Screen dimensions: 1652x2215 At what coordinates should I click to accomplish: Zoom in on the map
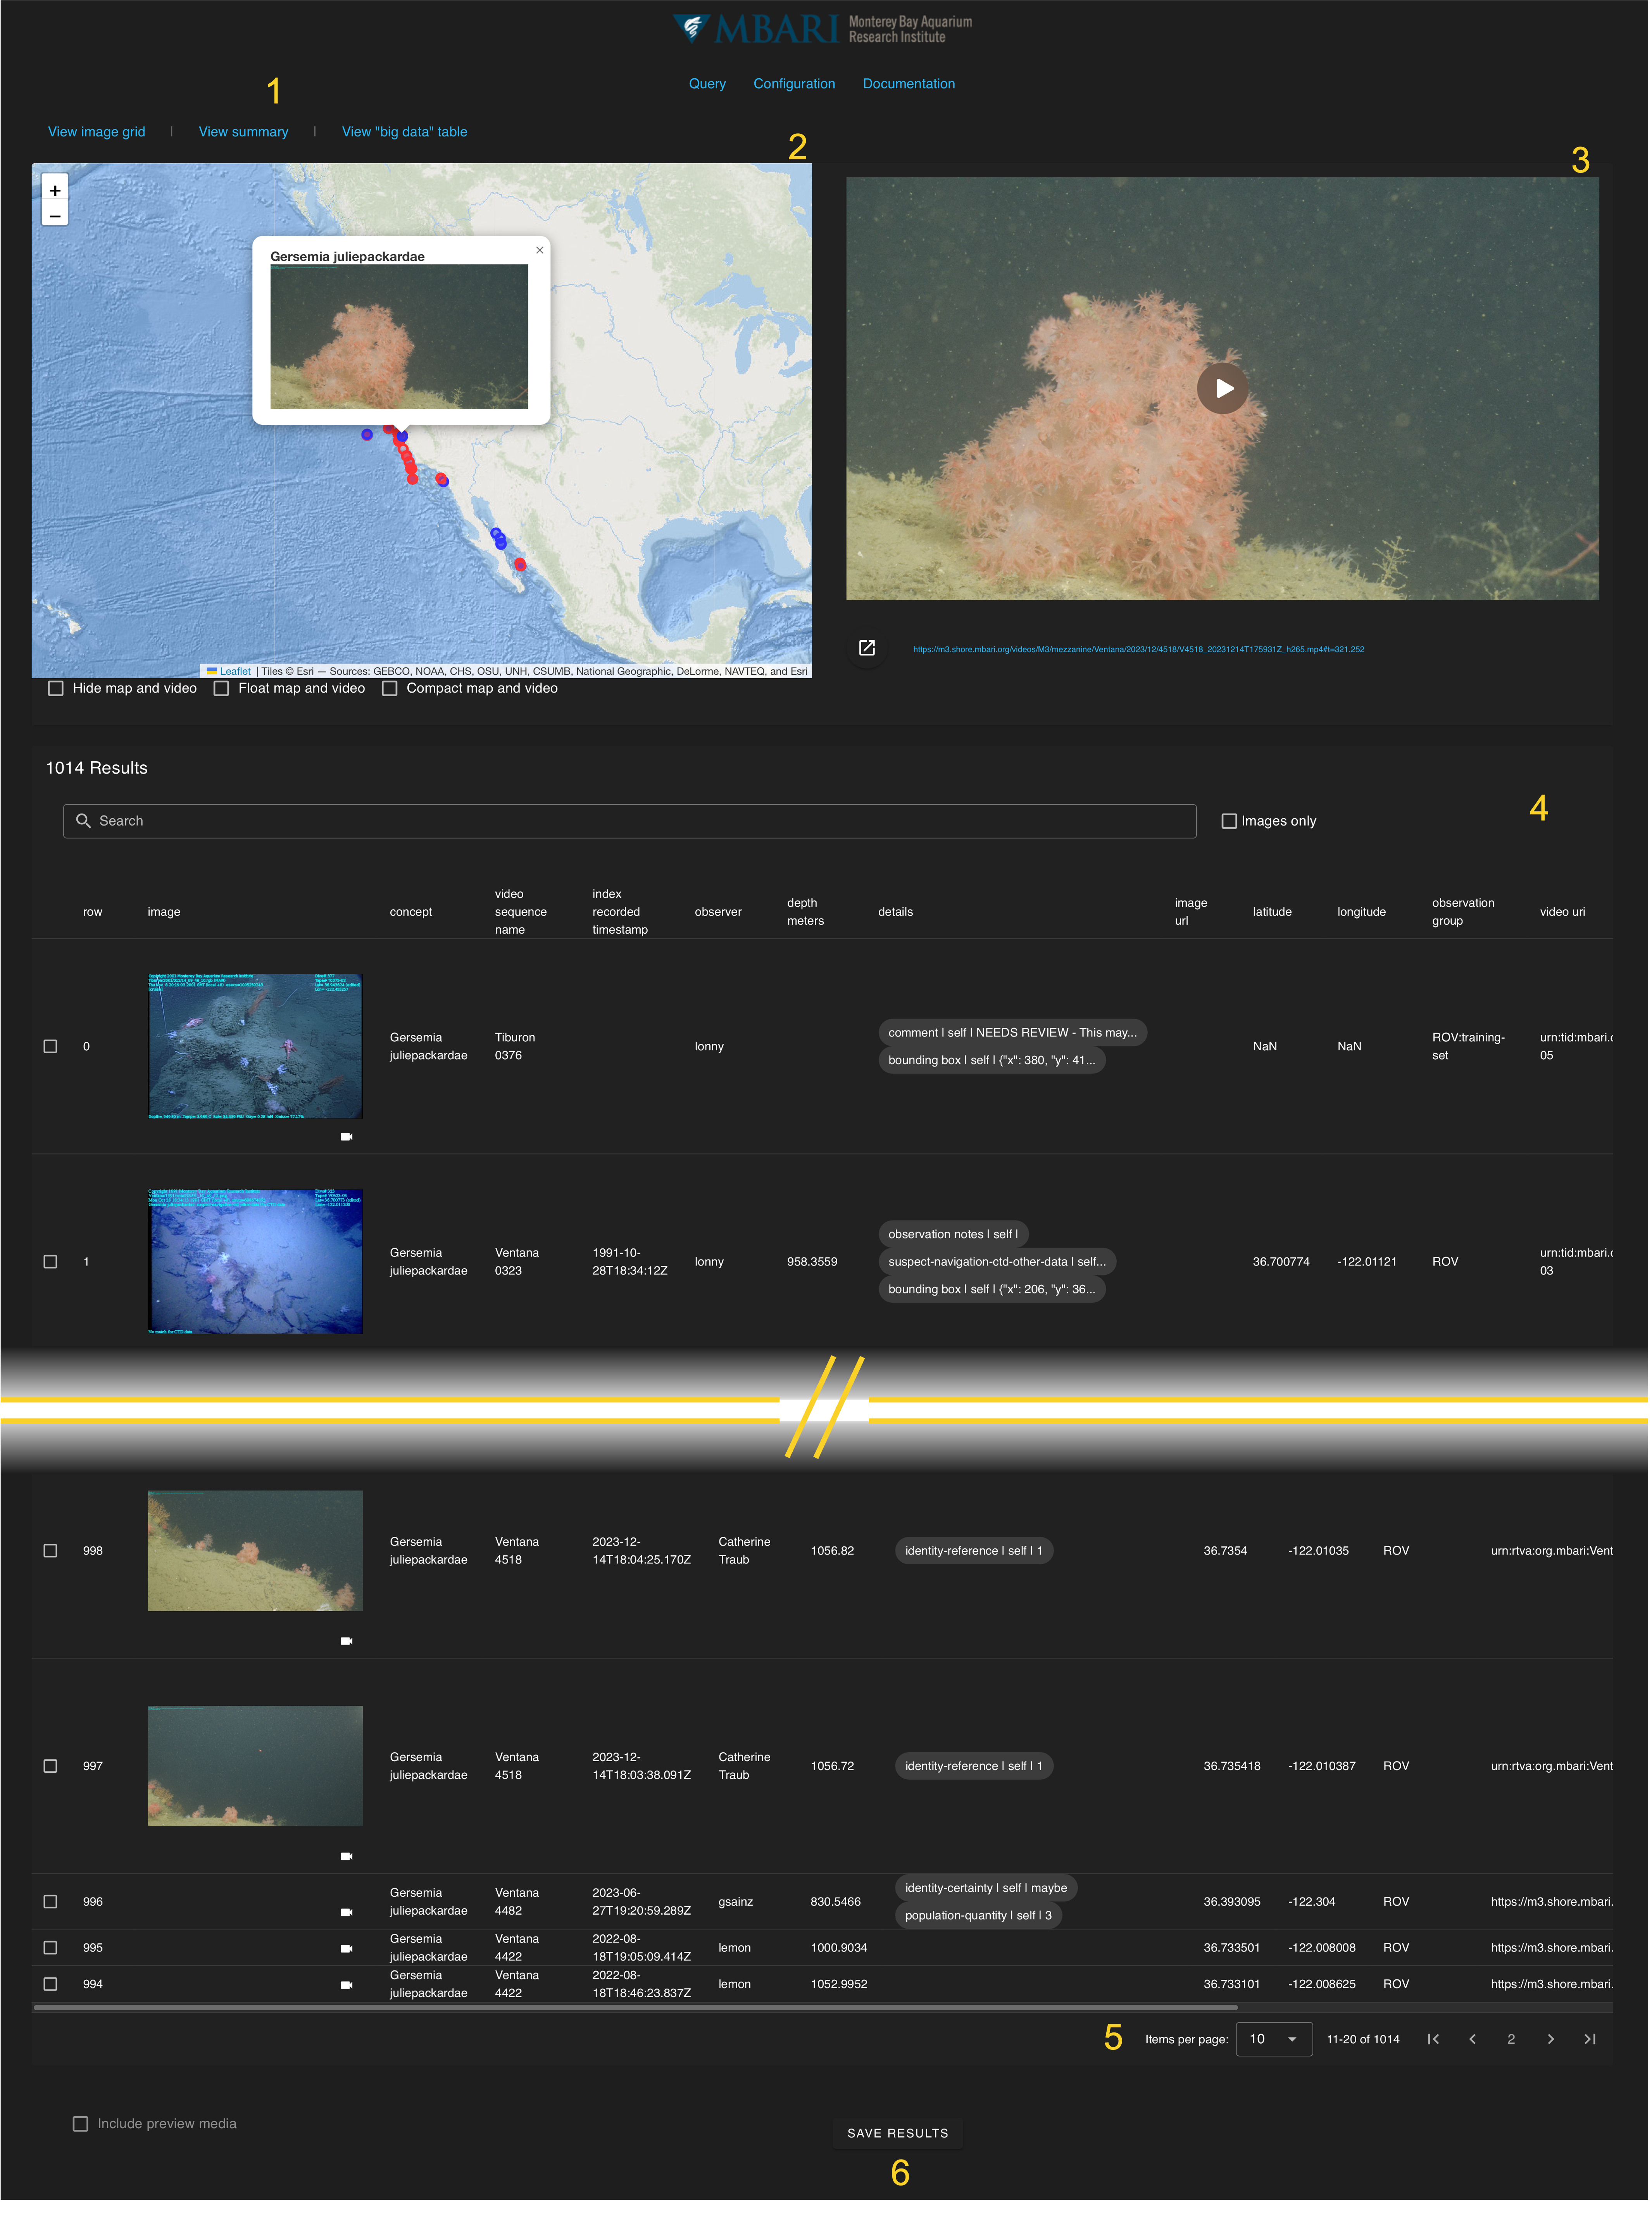coord(55,190)
